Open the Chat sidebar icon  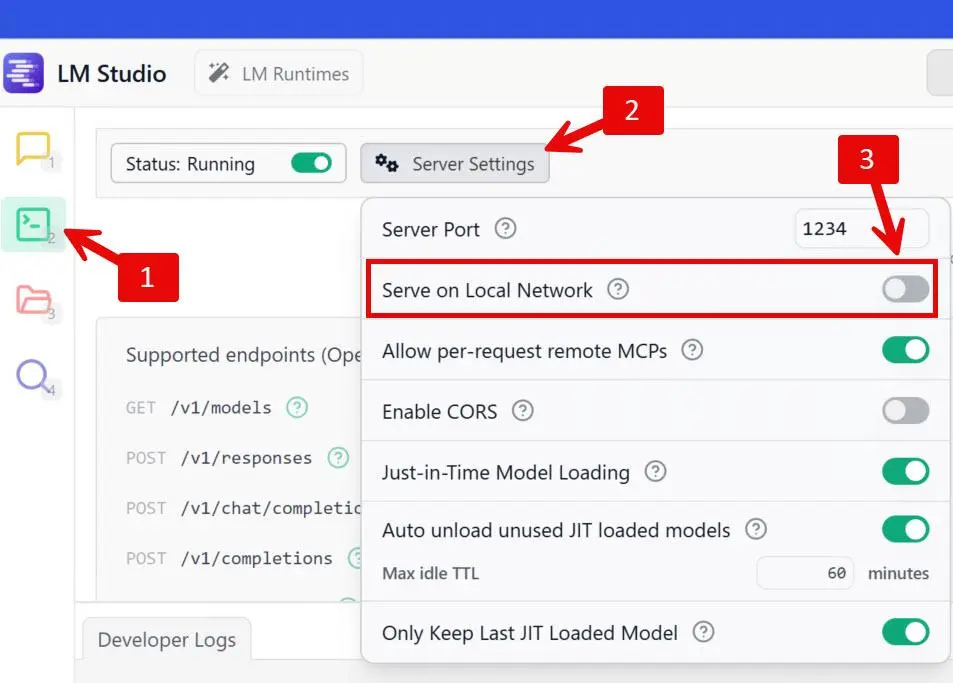coord(33,149)
